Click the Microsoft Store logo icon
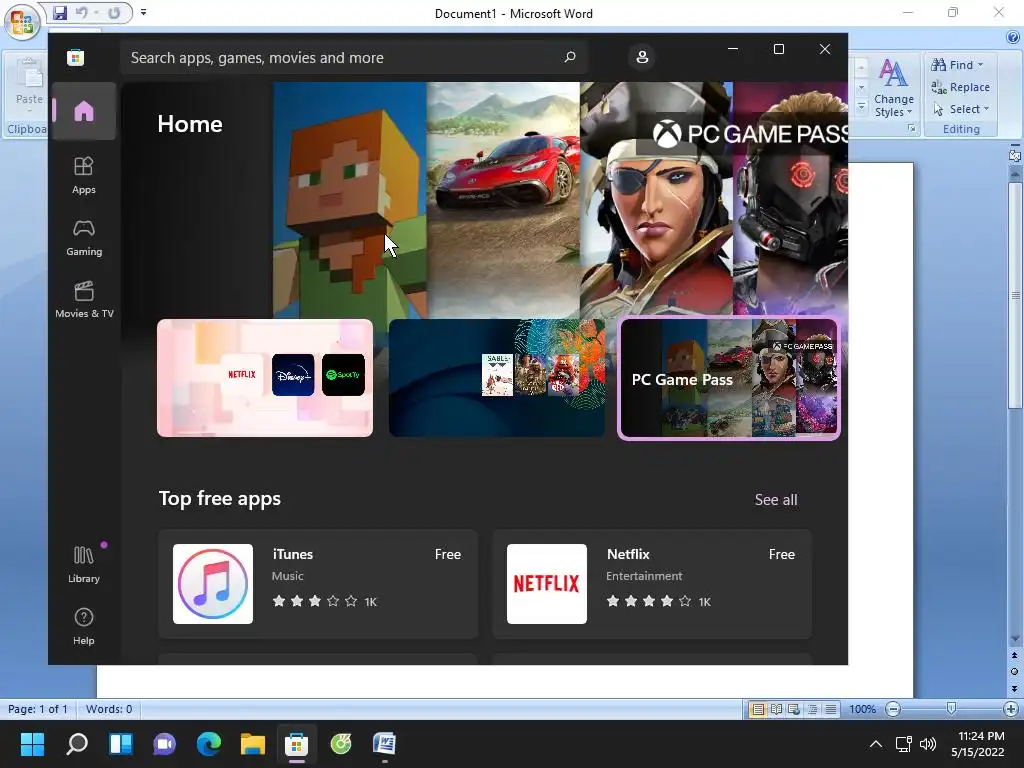Viewport: 1024px width, 768px height. pyautogui.click(x=75, y=57)
